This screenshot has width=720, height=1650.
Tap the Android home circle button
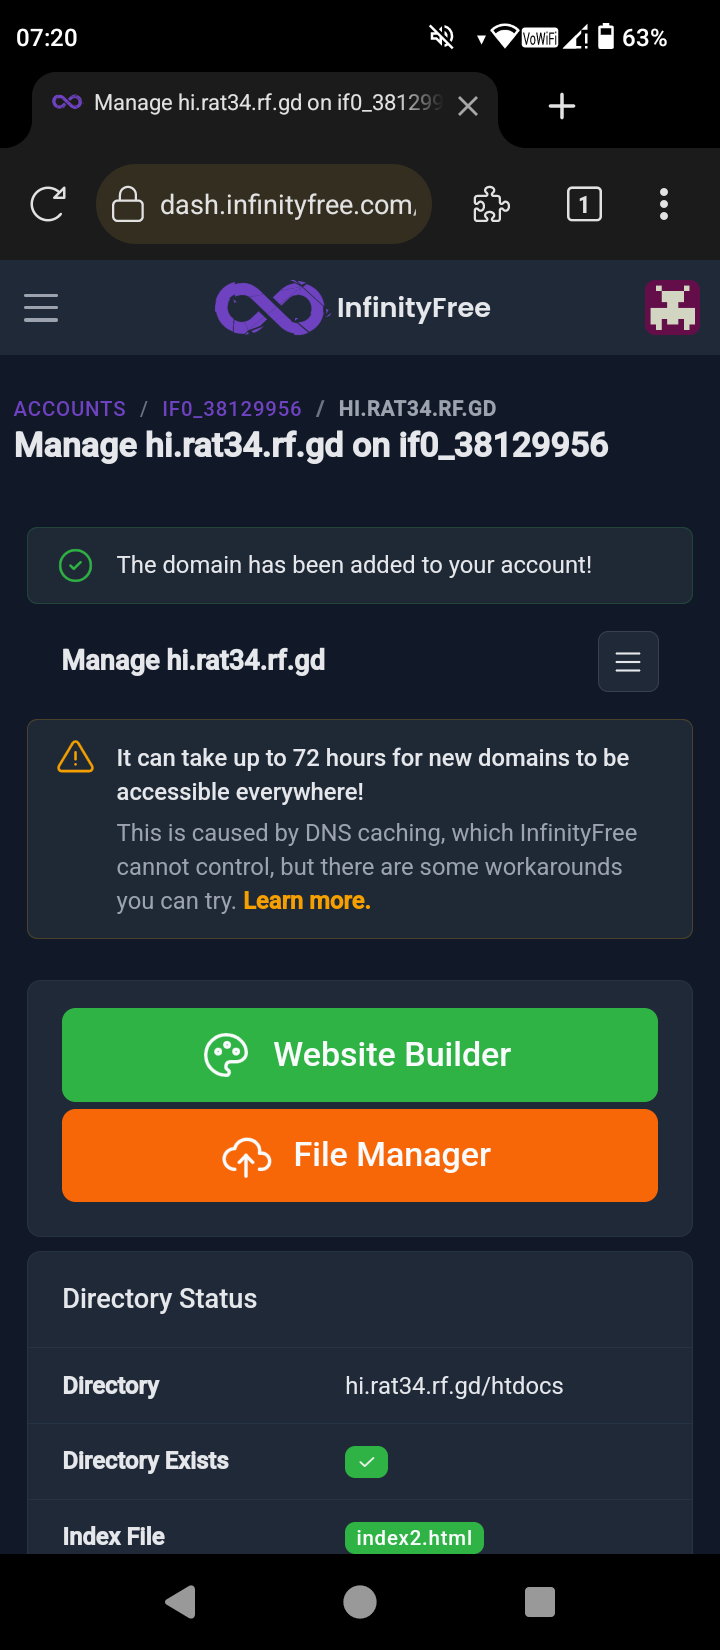coord(360,1602)
